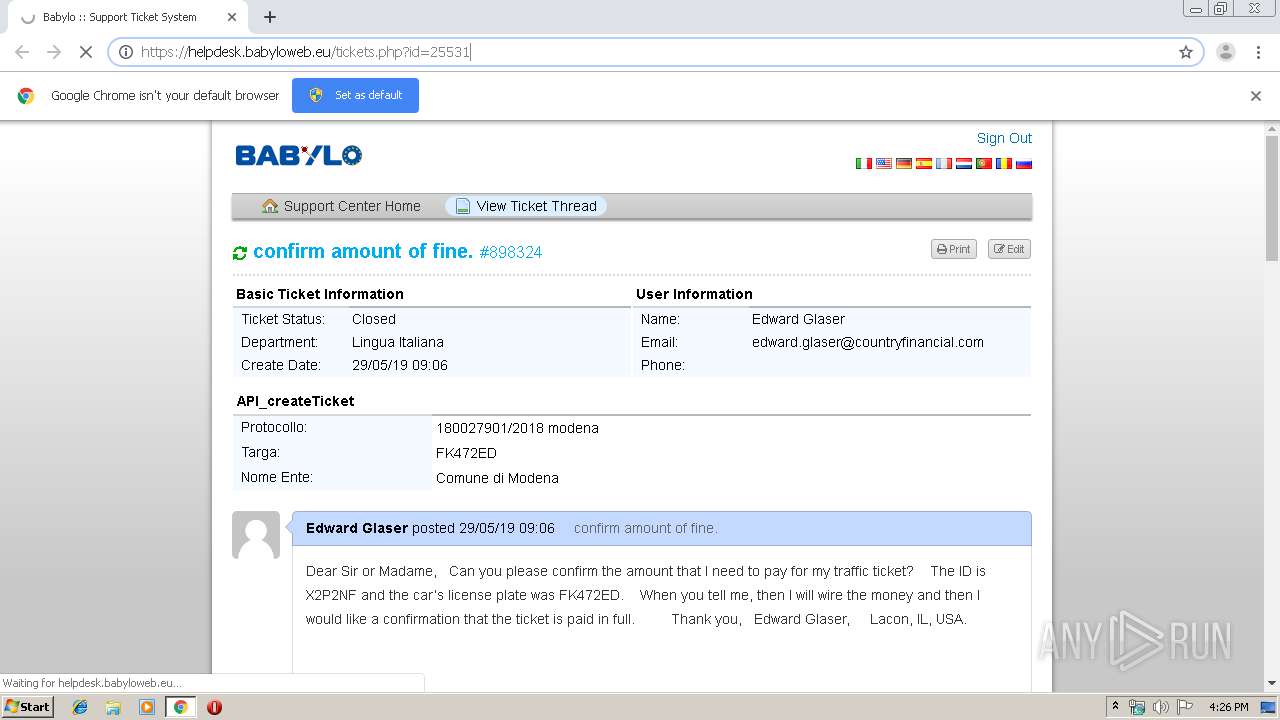Show hidden system tray icons
Viewport: 1280px width, 720px height.
click(x=1116, y=707)
